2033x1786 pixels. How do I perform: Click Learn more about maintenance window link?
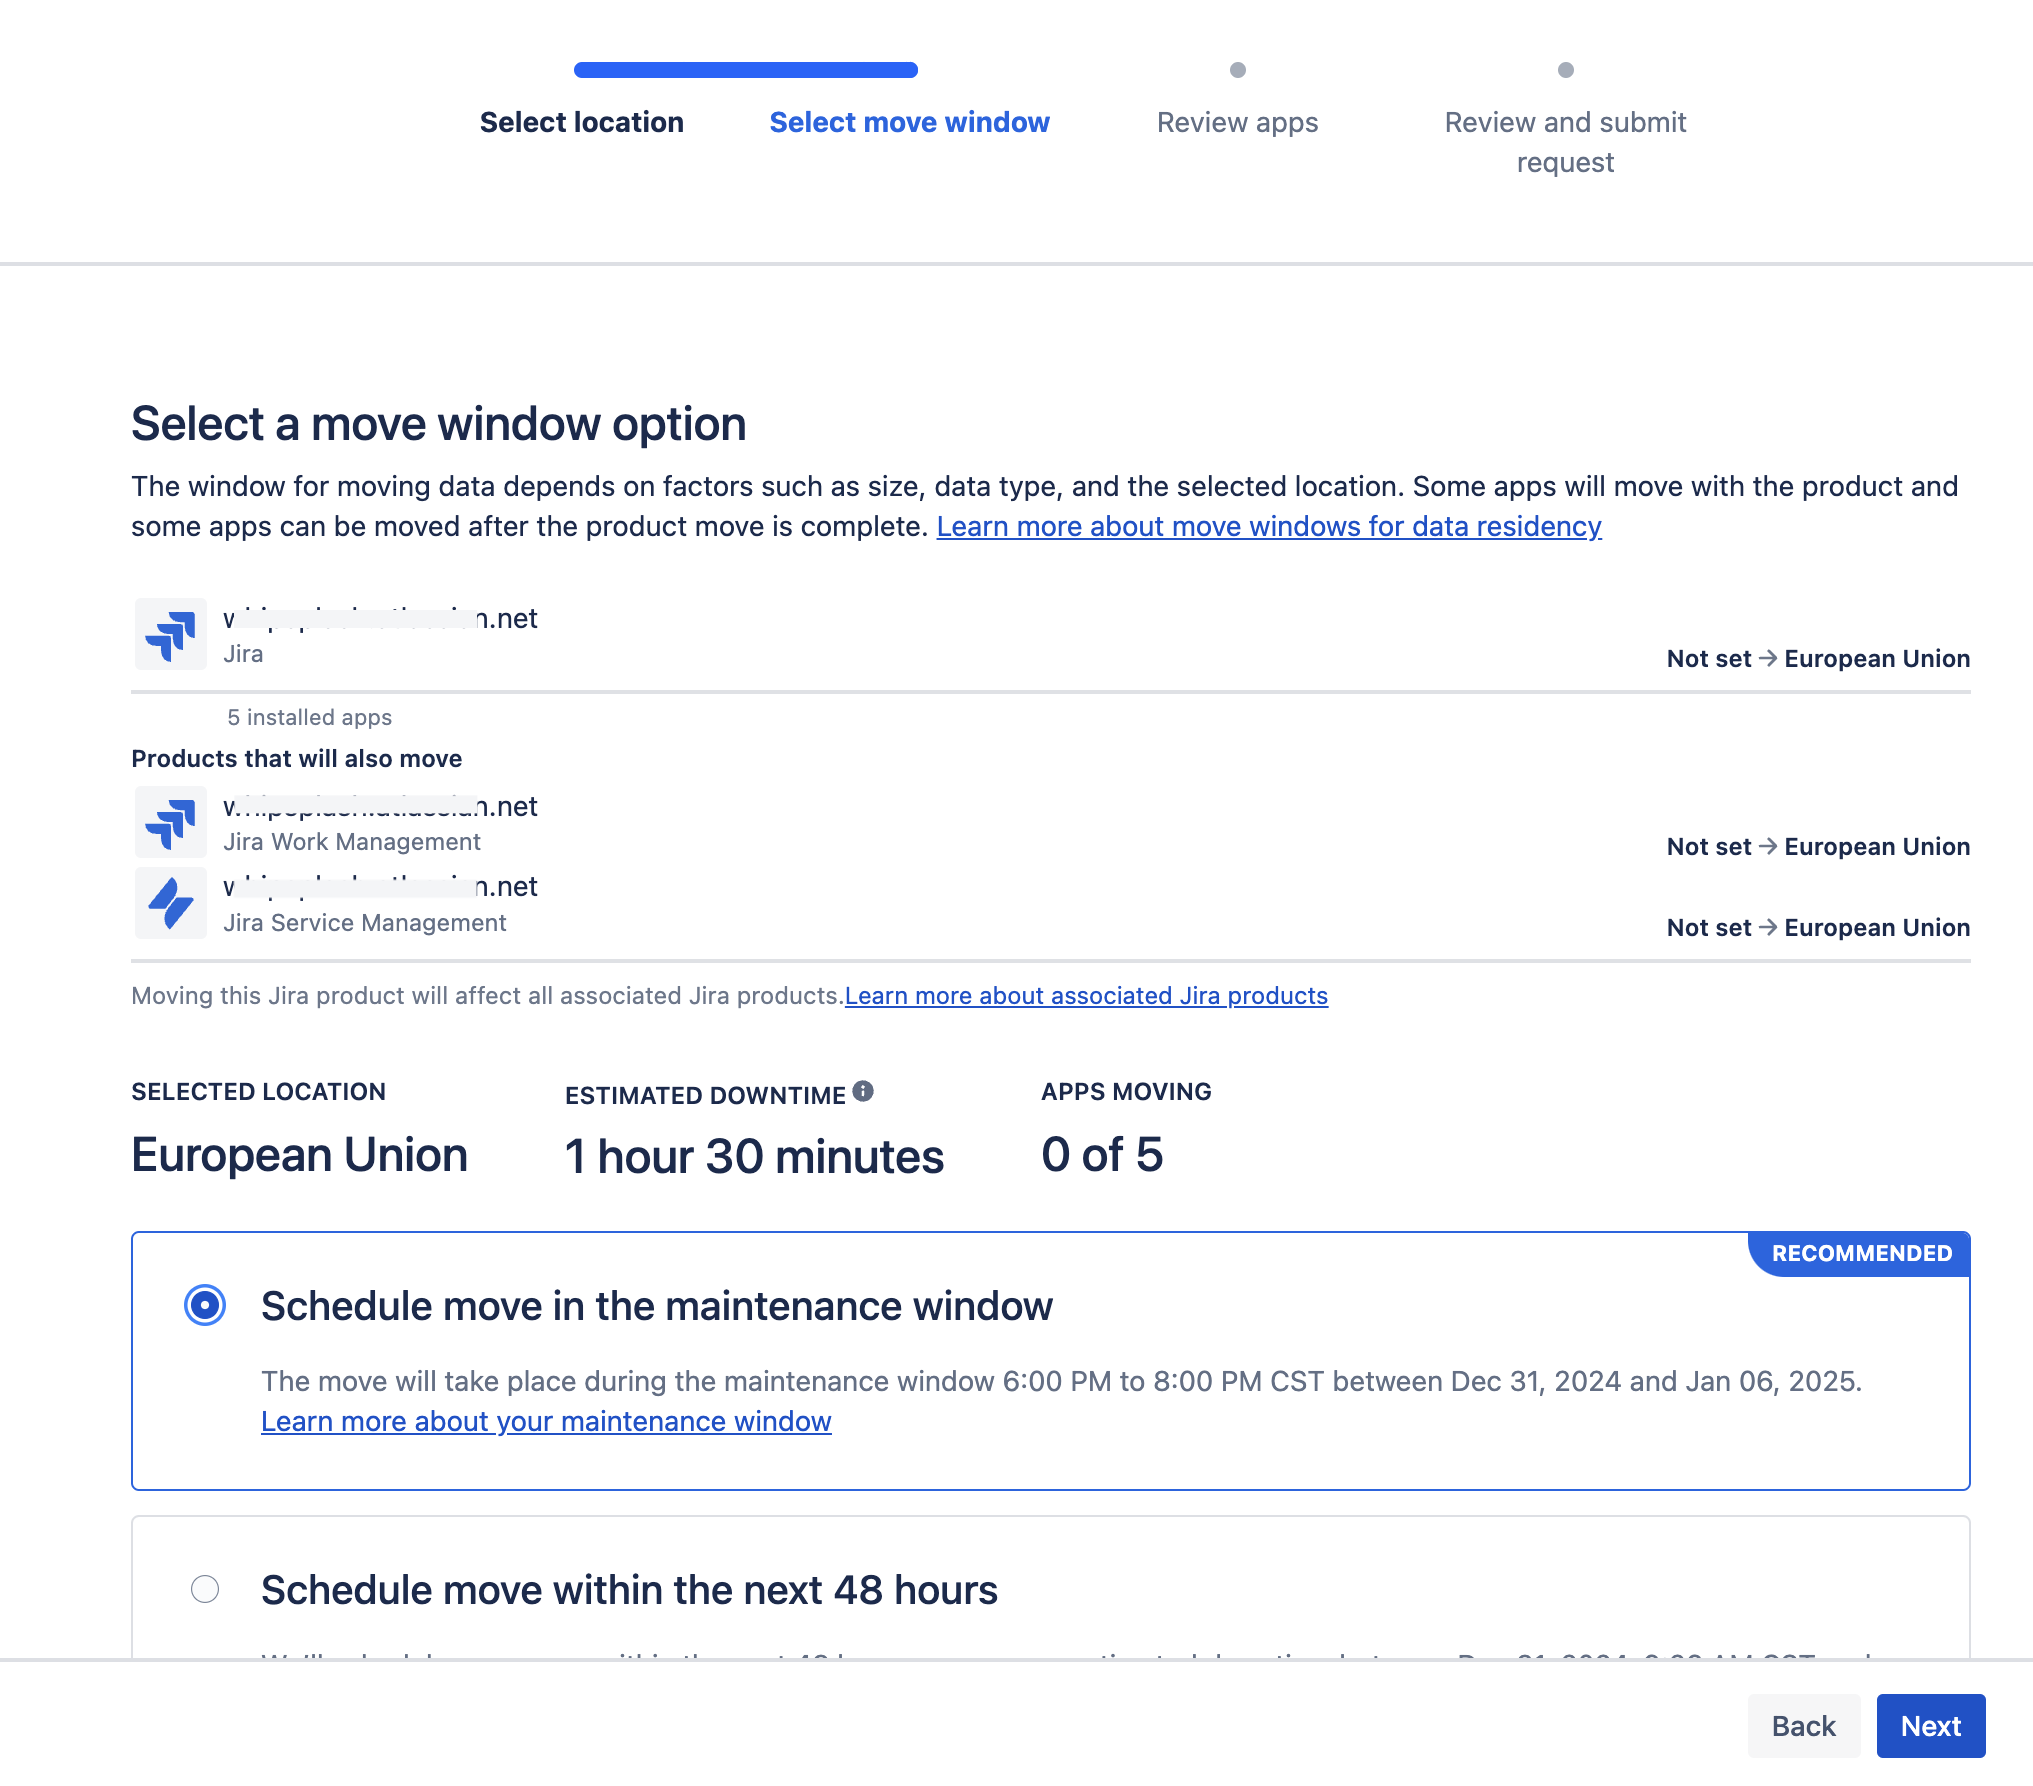tap(546, 1421)
